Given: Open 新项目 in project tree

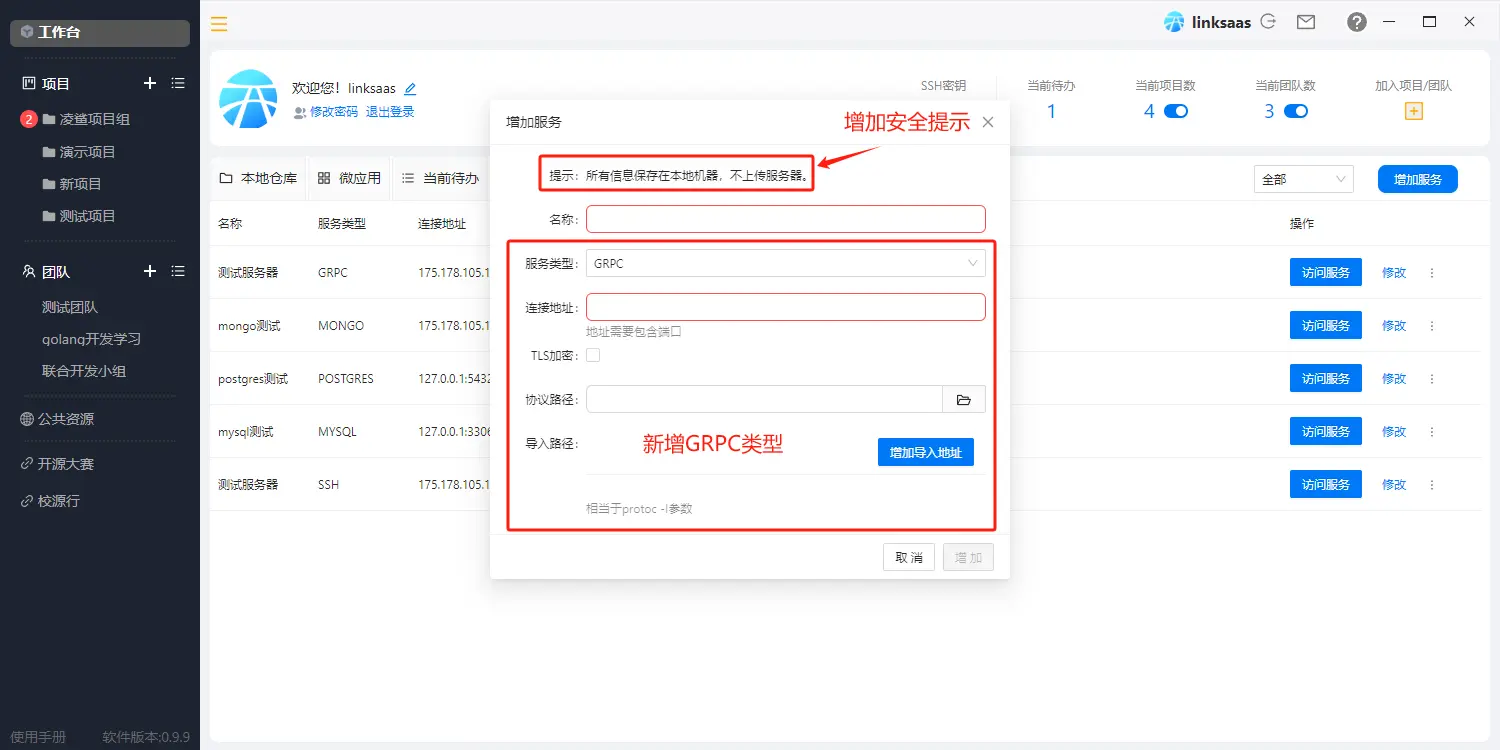Looking at the screenshot, I should click(81, 184).
